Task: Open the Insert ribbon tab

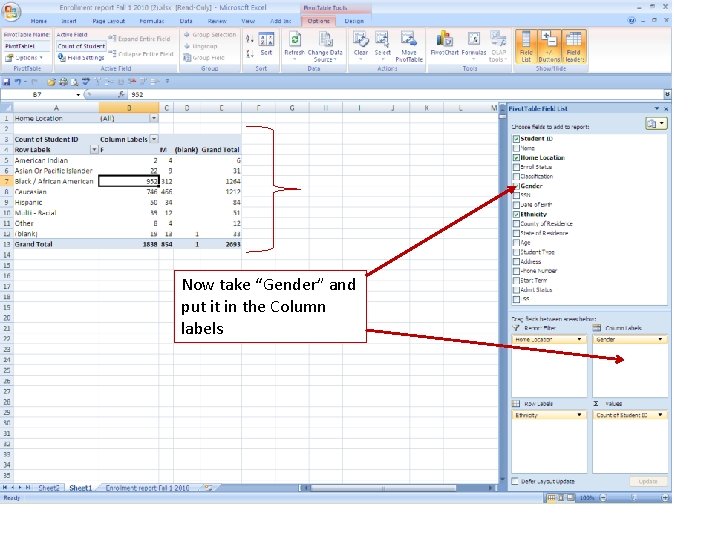Action: point(69,21)
